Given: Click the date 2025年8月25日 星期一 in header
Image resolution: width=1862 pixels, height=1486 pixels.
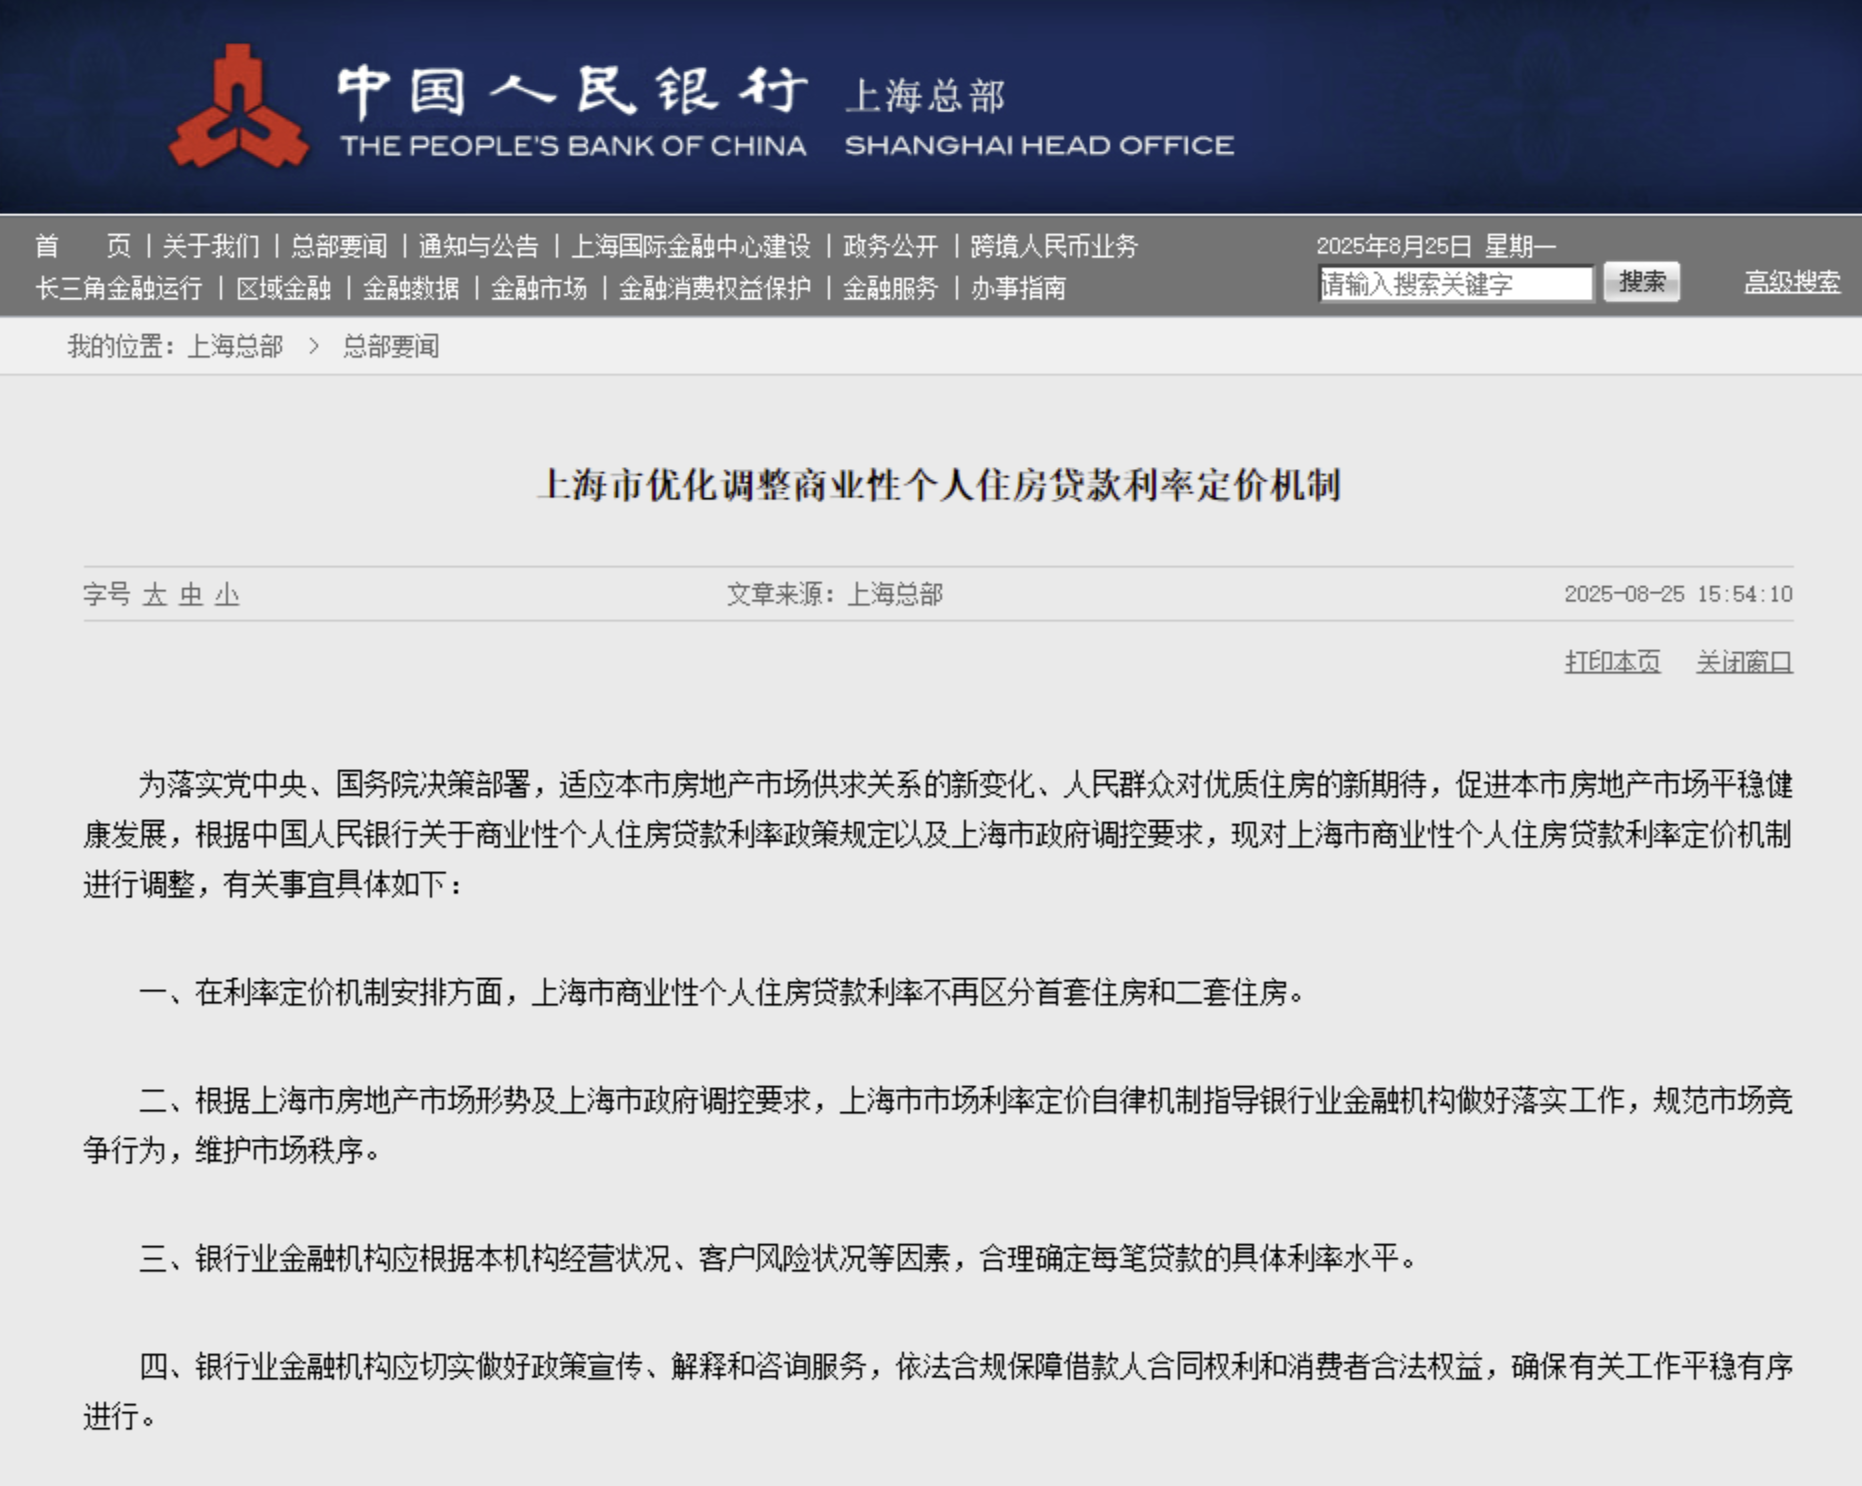Looking at the screenshot, I should (1437, 246).
